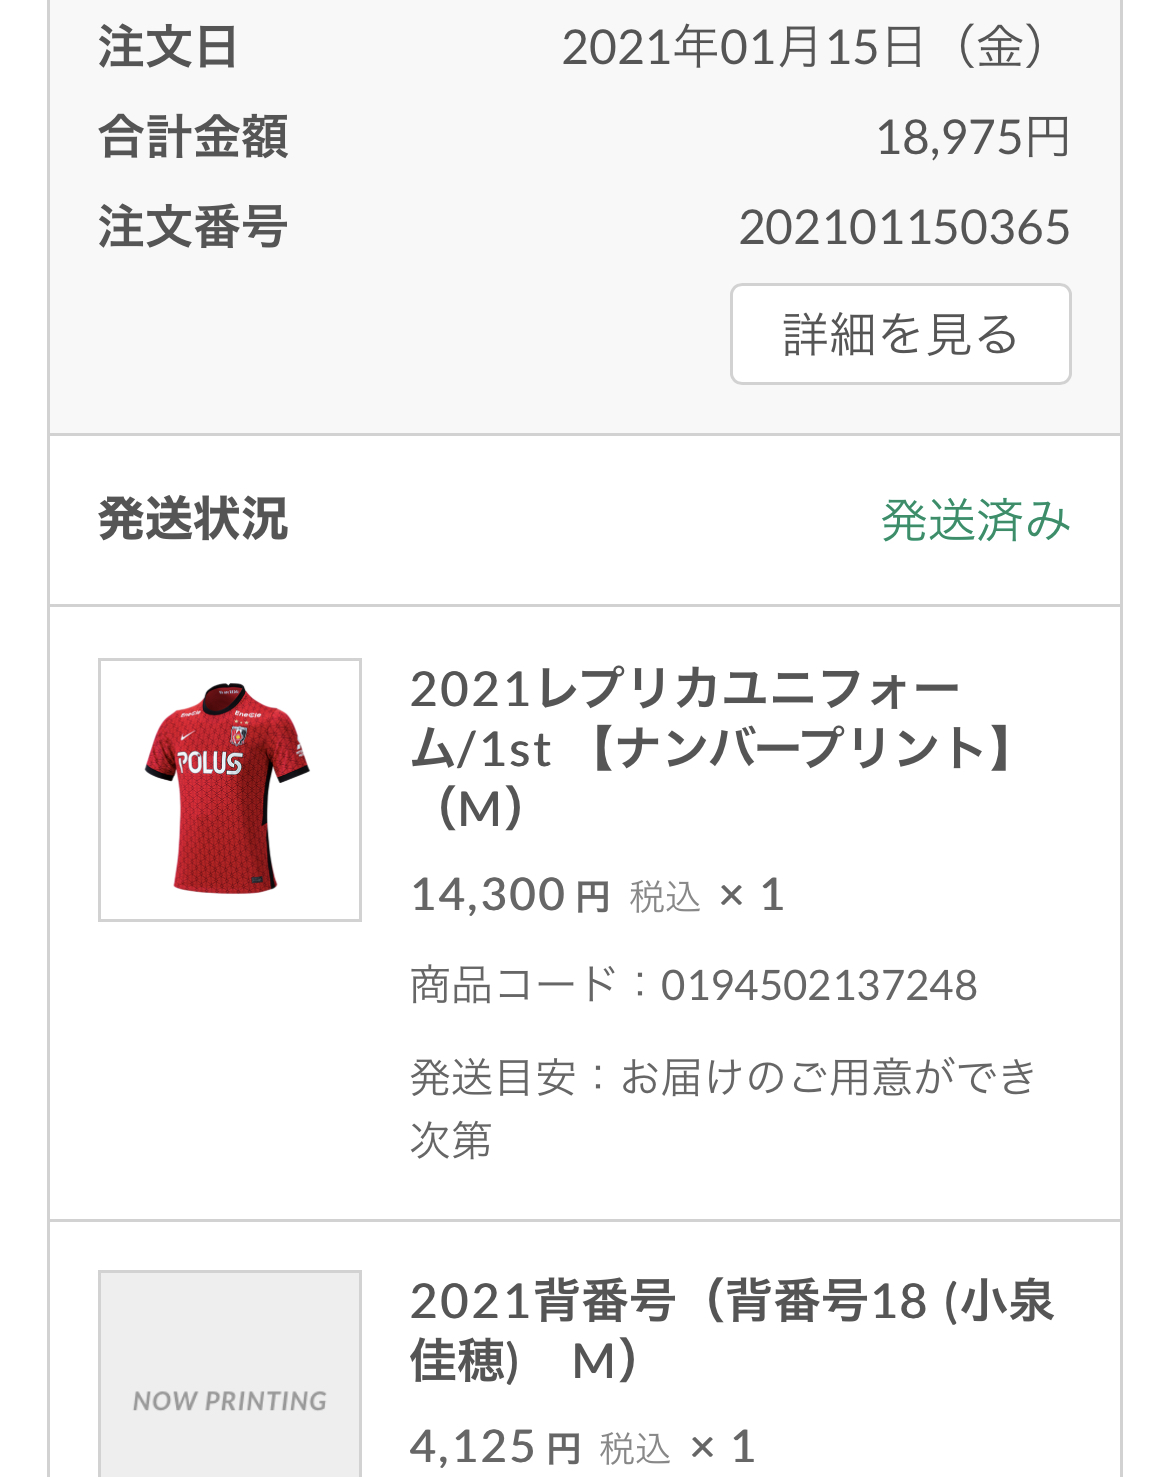1170x1477 pixels.
Task: Click the 注文日 label
Action: coord(168,48)
